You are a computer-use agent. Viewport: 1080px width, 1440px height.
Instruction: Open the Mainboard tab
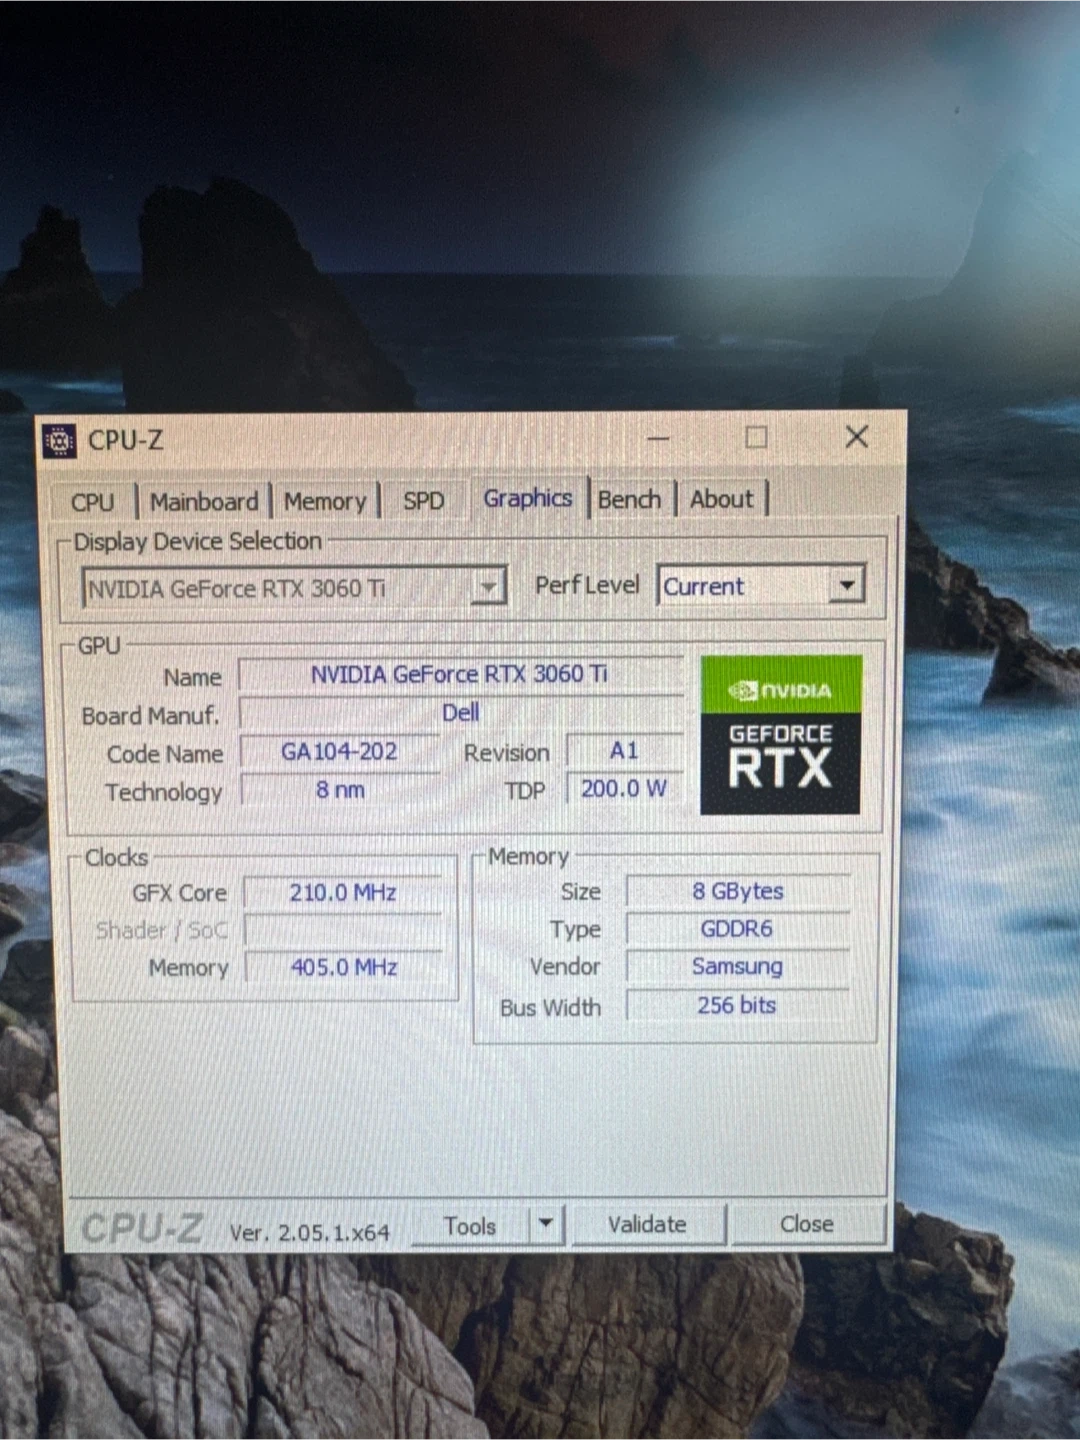click(x=204, y=501)
